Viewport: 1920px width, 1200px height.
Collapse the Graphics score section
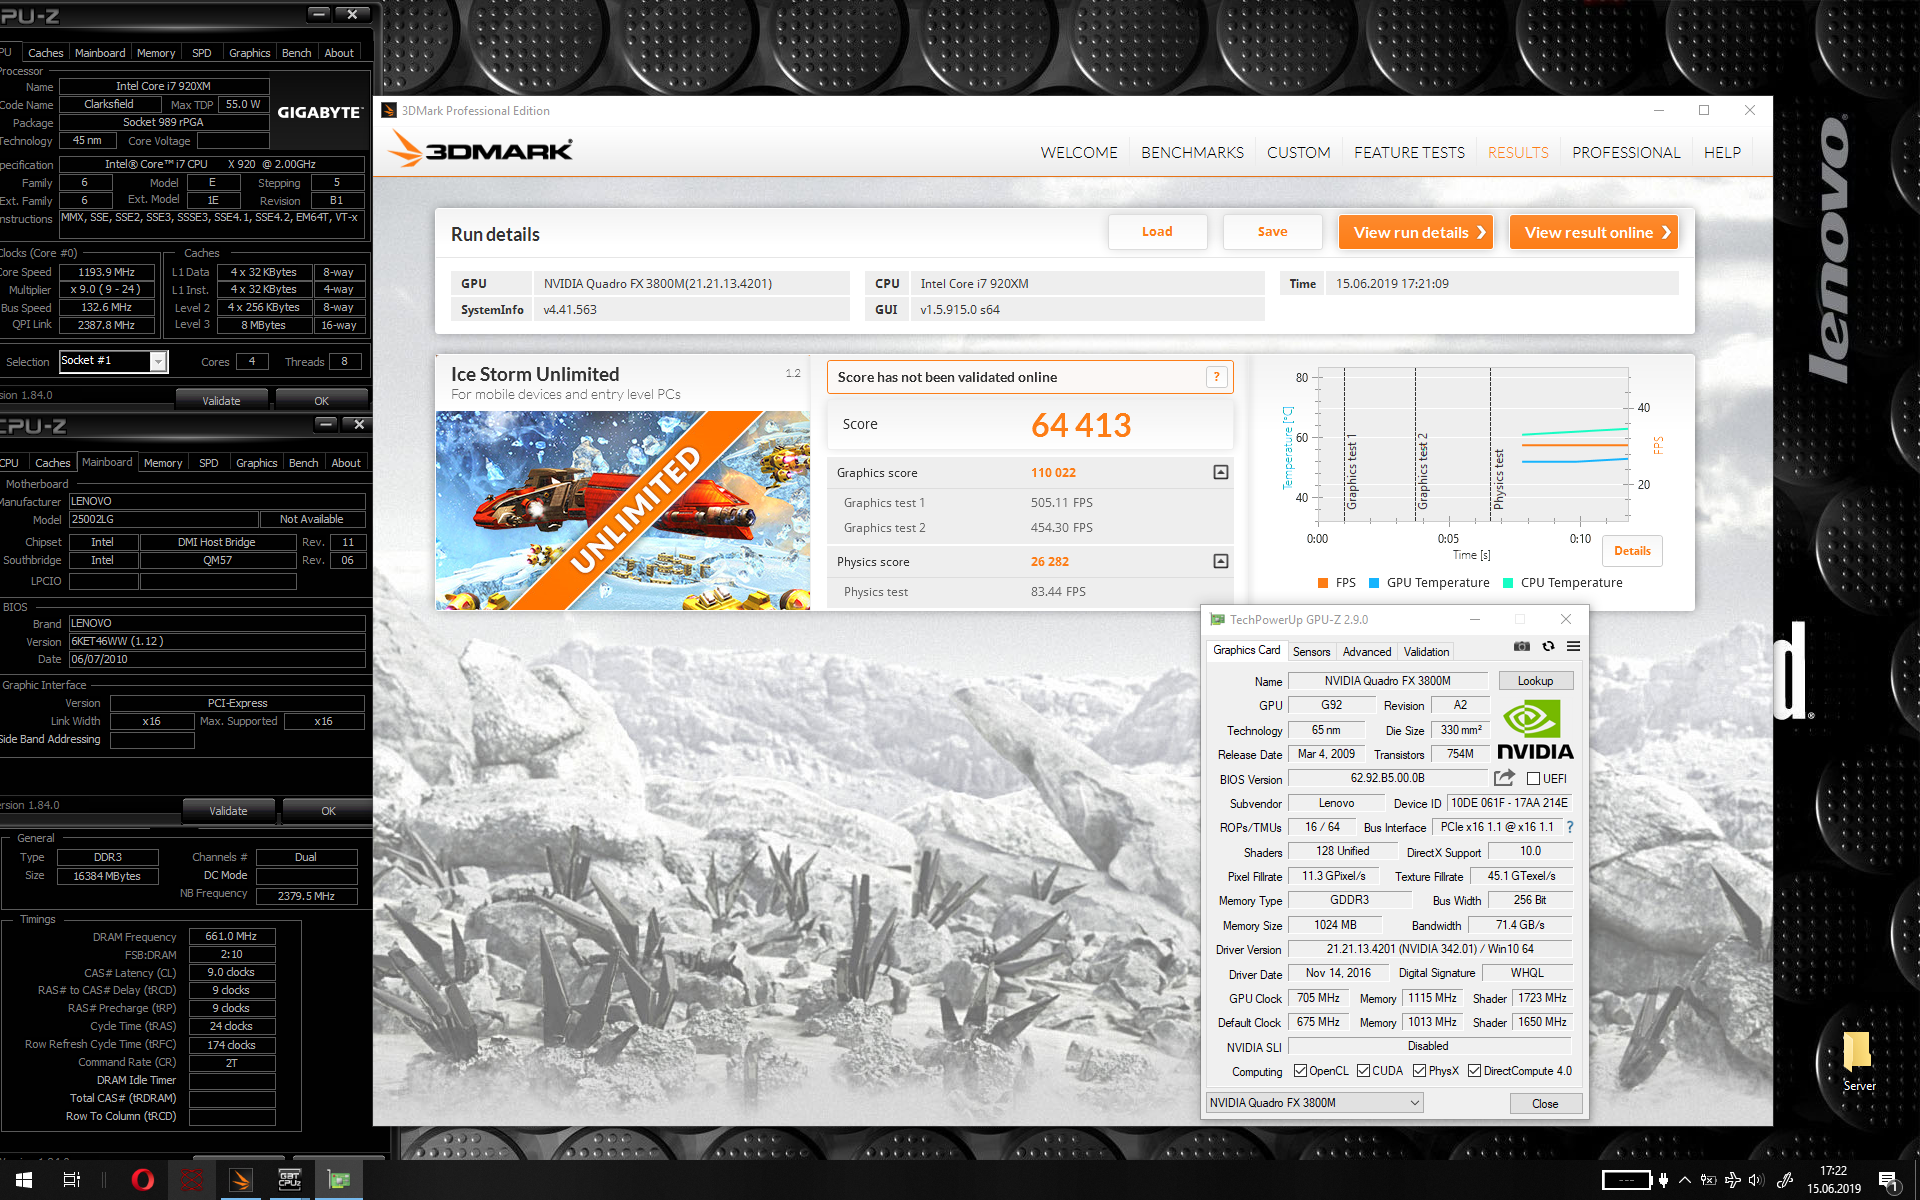[x=1221, y=472]
